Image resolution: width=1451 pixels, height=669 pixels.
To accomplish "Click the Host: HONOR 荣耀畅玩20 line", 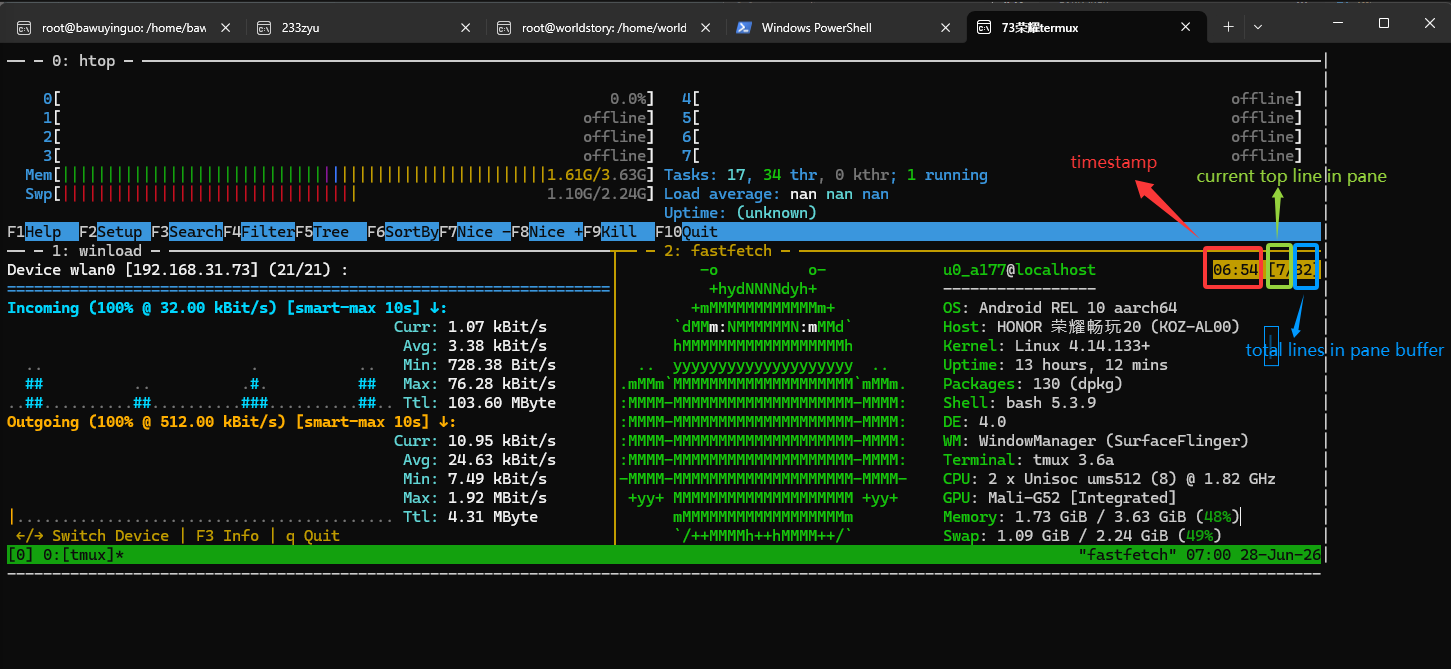I will click(x=1091, y=327).
